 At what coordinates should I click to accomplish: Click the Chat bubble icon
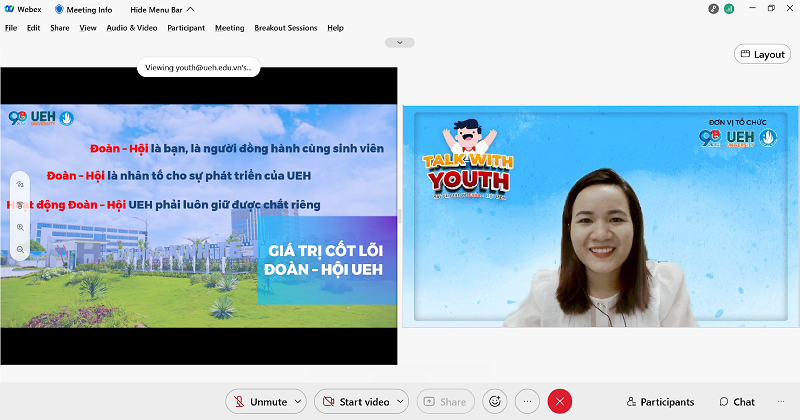(723, 402)
